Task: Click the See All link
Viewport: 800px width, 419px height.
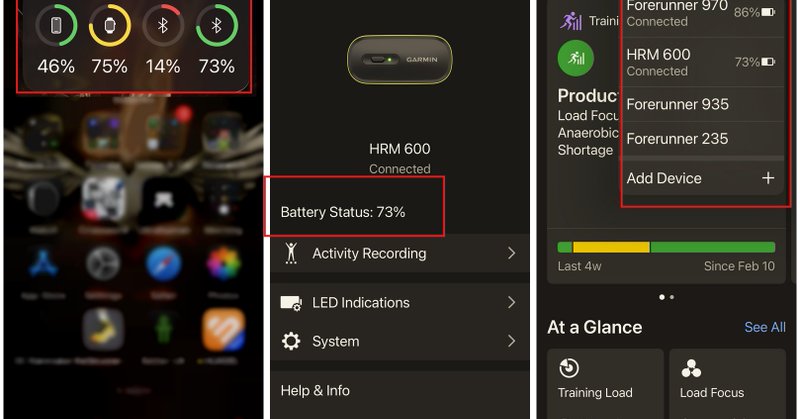Action: click(x=764, y=327)
